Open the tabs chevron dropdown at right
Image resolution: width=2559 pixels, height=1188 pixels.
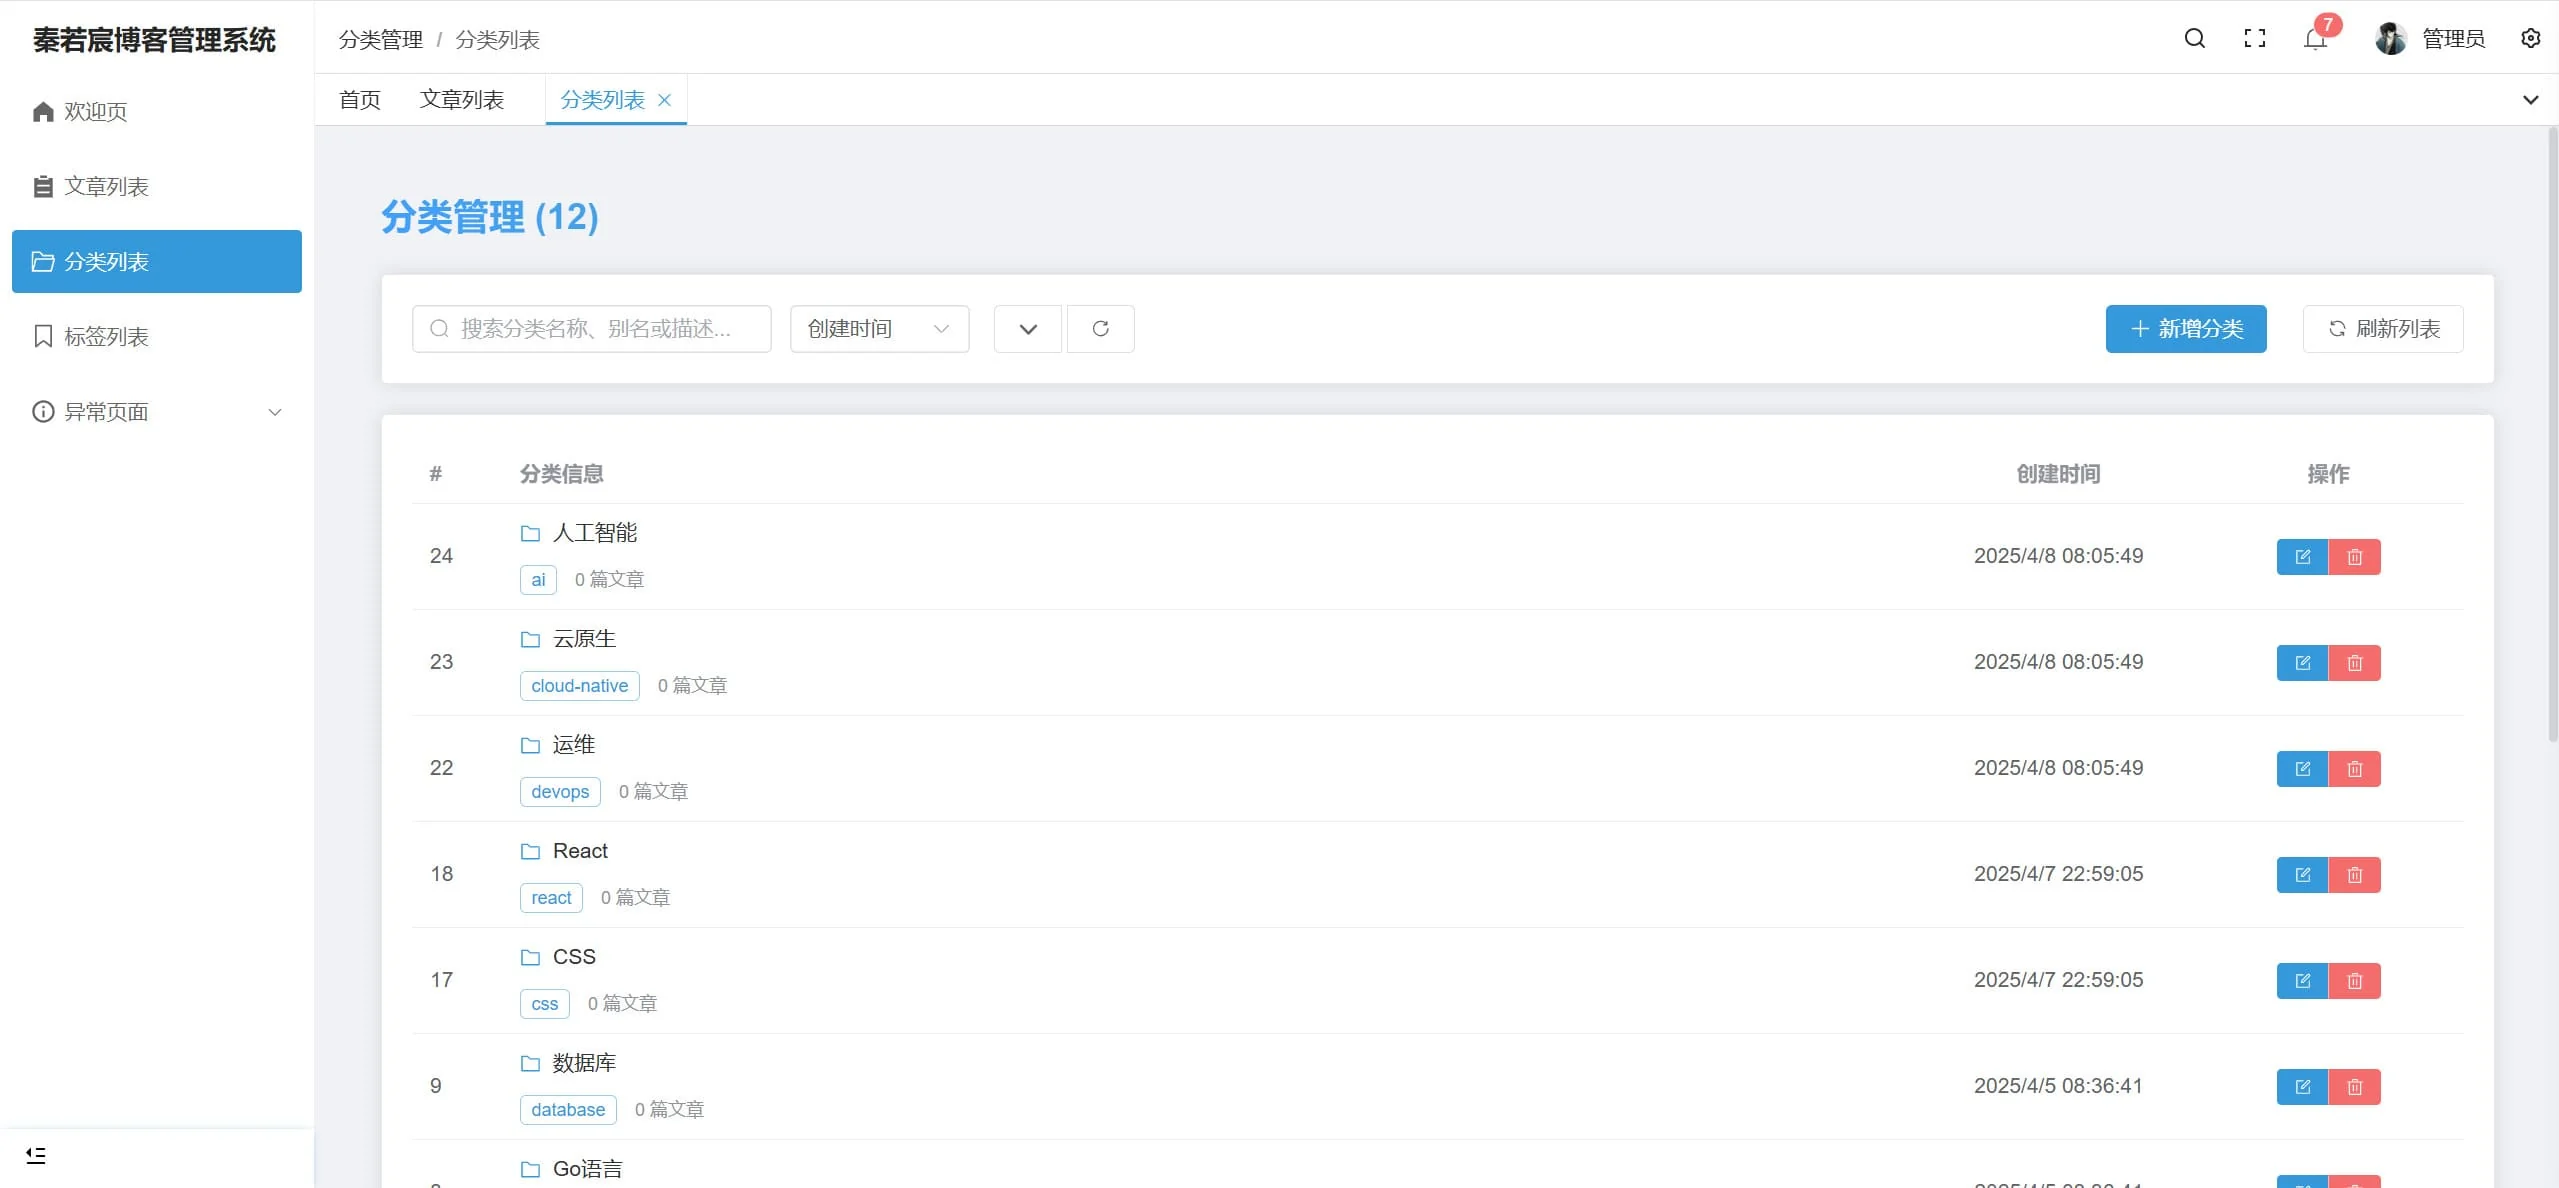point(2530,100)
